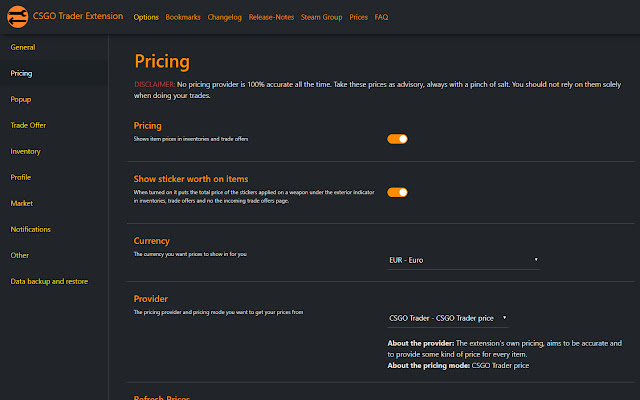The image size is (640, 400).
Task: Open the Currency dropdown showing EUR - Euro
Action: (463, 260)
